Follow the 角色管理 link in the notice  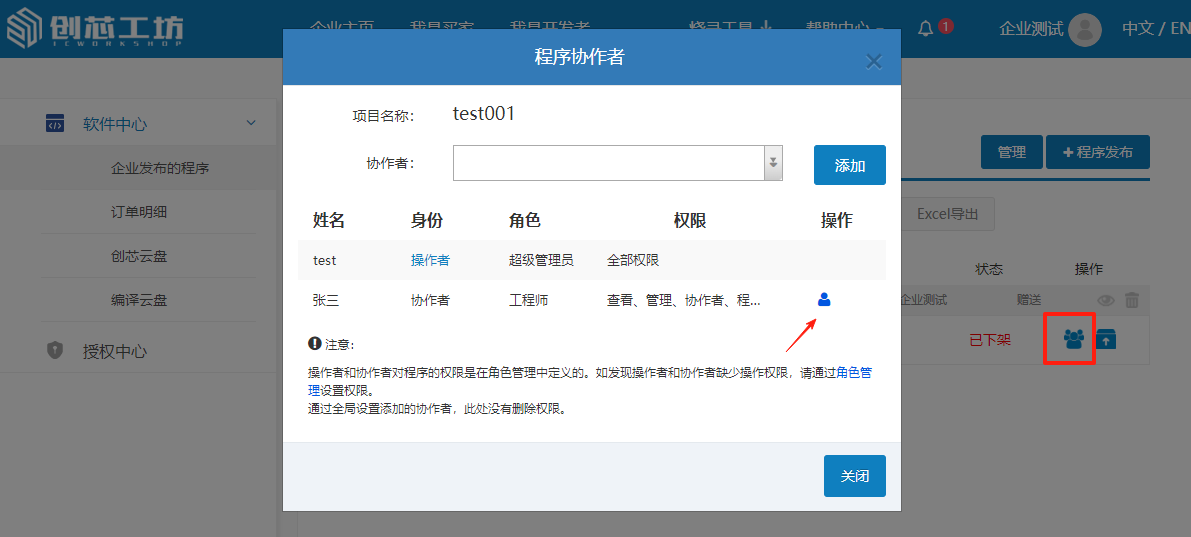coord(853,372)
